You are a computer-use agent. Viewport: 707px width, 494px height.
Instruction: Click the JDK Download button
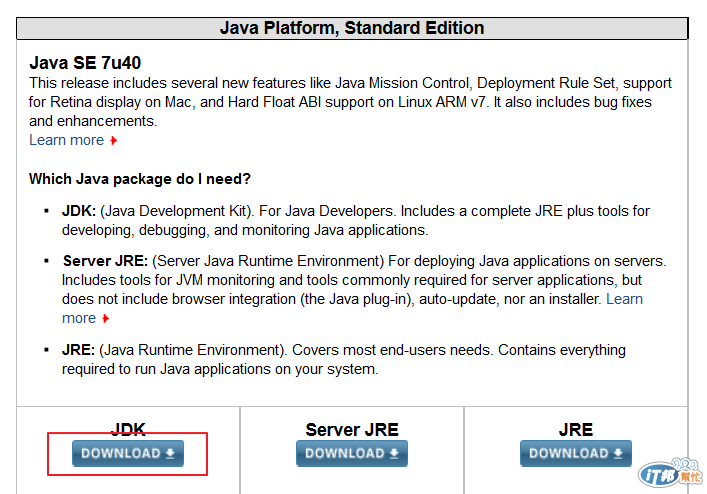point(128,453)
